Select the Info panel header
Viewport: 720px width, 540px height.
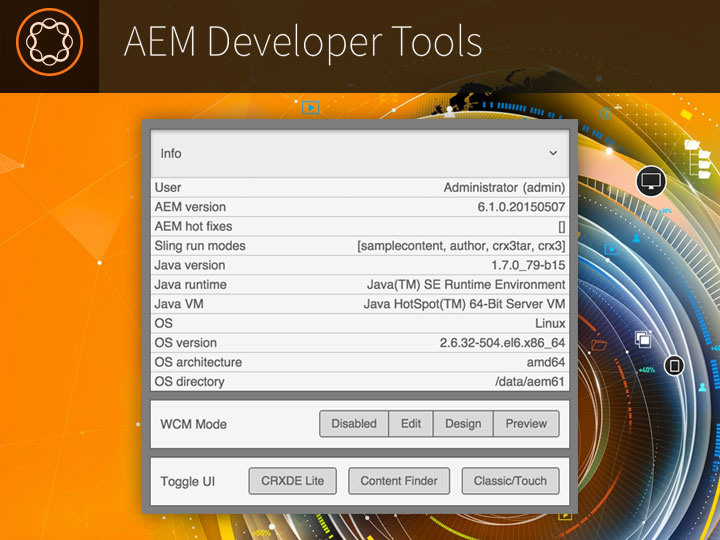pyautogui.click(x=360, y=153)
